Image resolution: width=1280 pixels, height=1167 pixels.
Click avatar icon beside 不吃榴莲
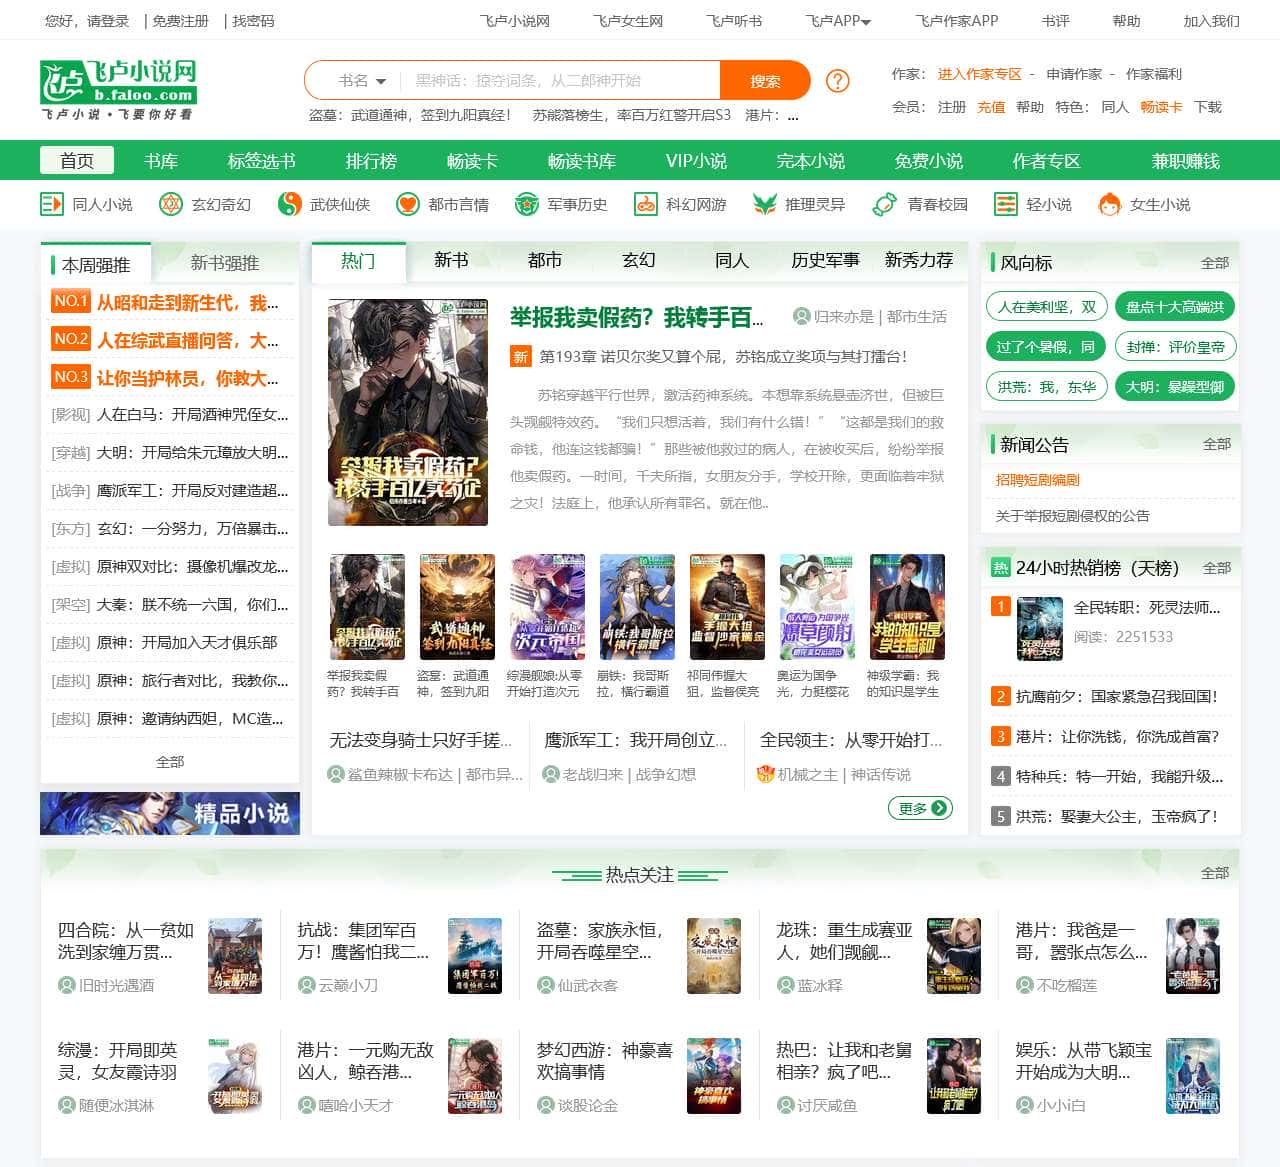[x=1025, y=985]
